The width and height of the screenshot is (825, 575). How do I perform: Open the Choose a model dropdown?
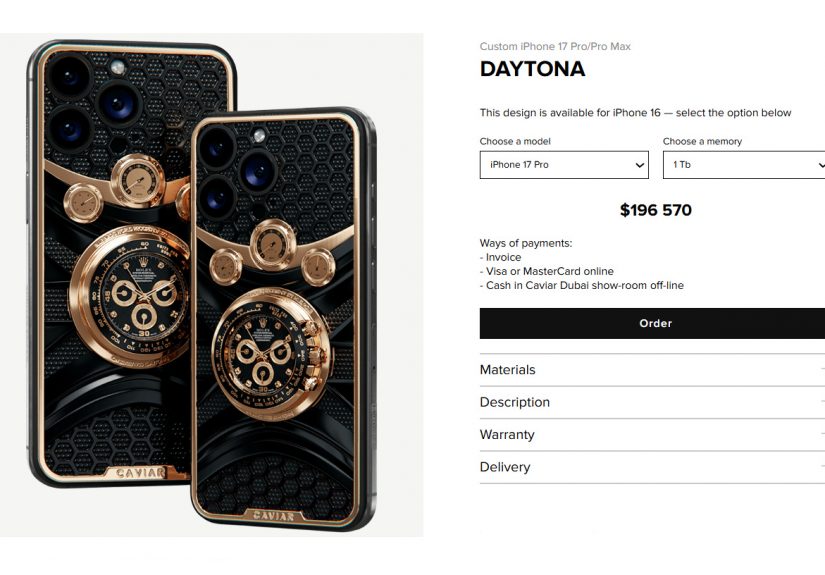564,165
